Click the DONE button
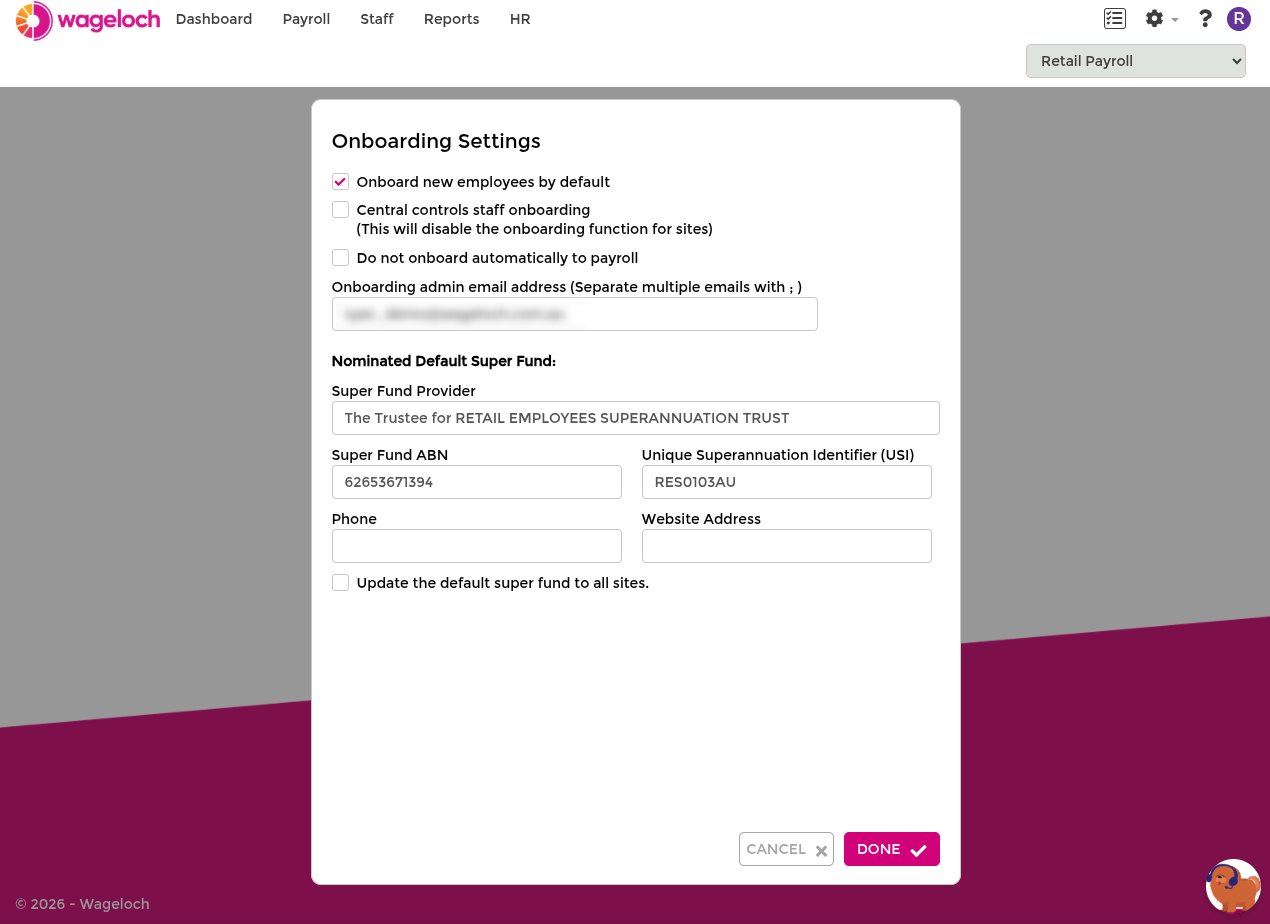Viewport: 1270px width, 924px height. click(x=892, y=849)
